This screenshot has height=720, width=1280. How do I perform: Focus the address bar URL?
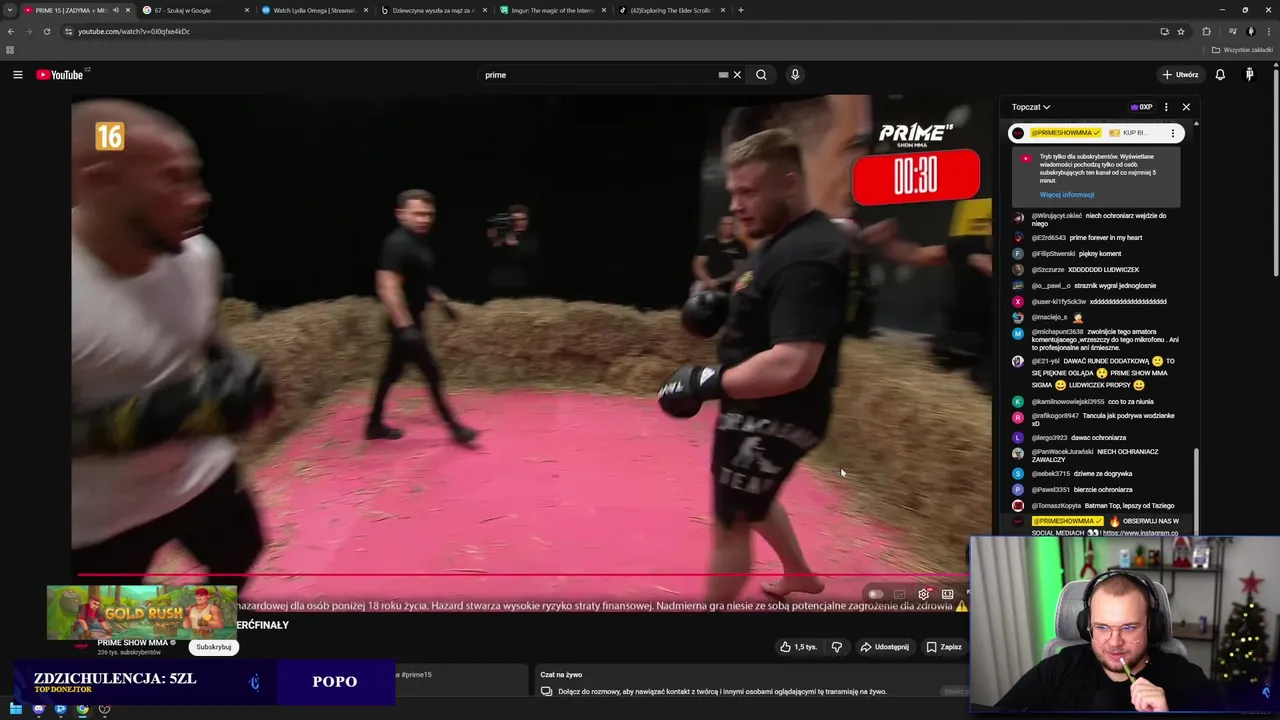[x=134, y=31]
